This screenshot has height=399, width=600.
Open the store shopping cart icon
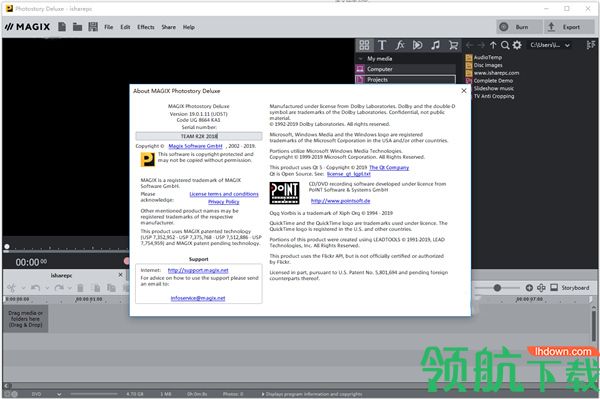(453, 45)
